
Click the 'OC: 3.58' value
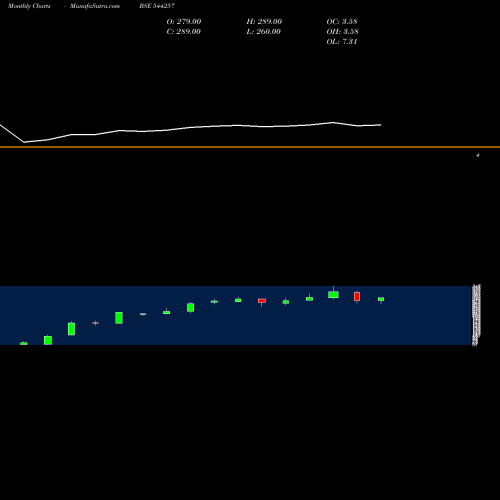pyautogui.click(x=342, y=22)
